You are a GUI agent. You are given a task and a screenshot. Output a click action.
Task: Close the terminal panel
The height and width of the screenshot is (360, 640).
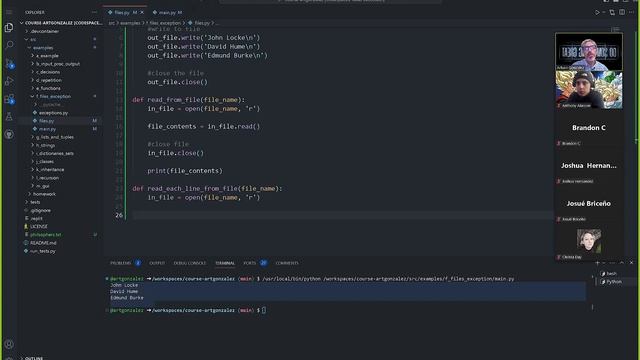[631, 263]
